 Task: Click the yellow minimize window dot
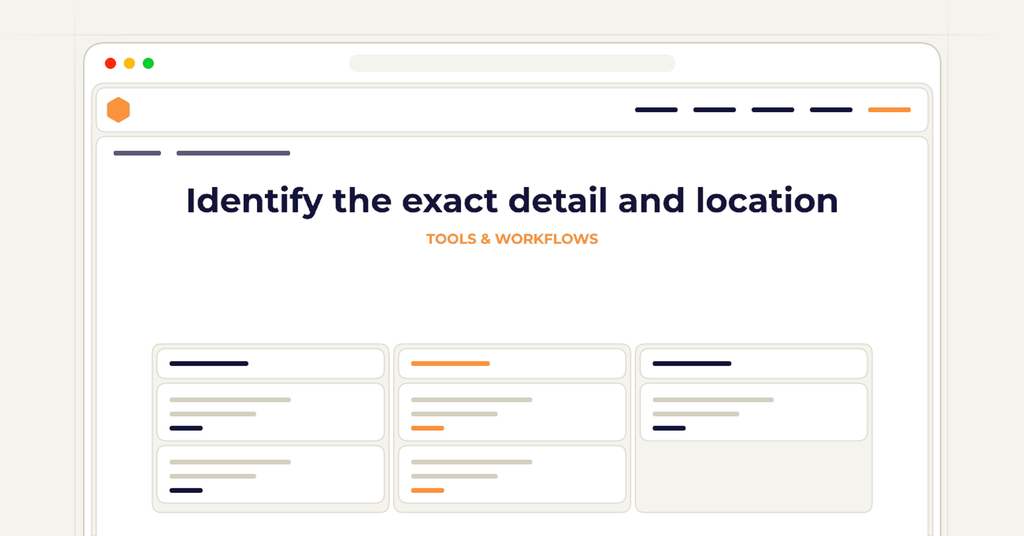(x=129, y=63)
